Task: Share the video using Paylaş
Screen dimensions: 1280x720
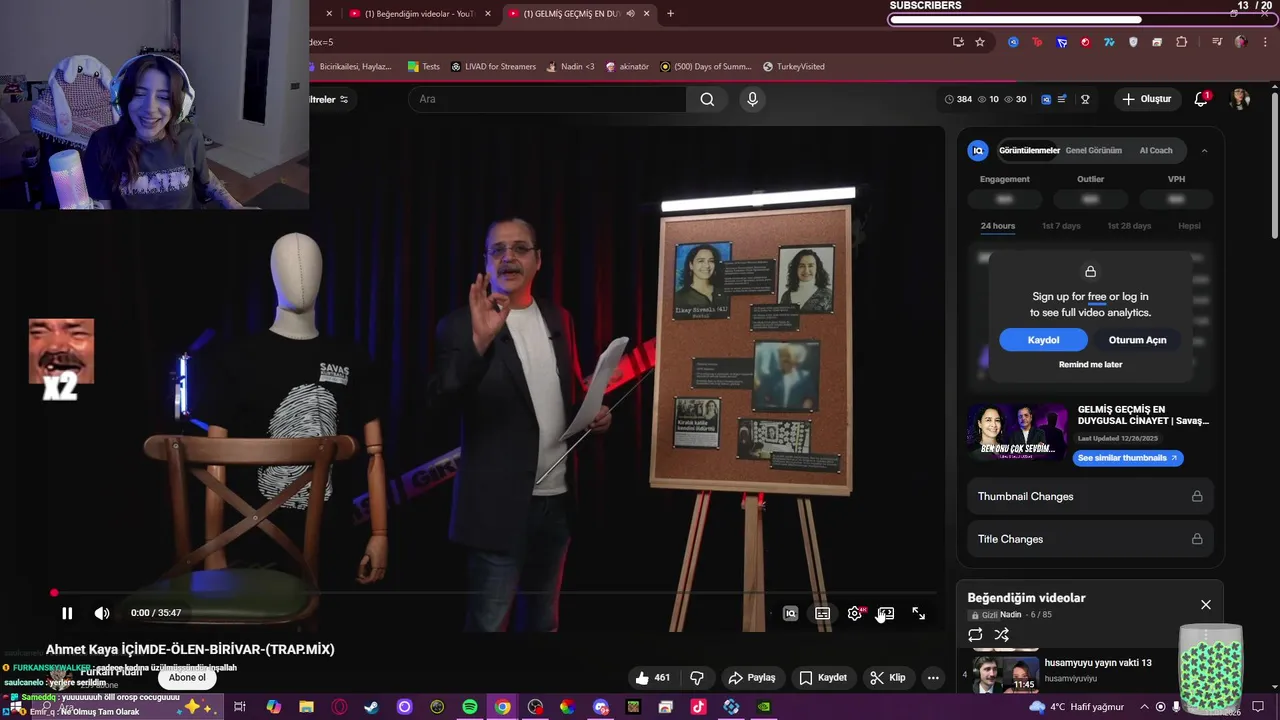Action: pos(752,677)
